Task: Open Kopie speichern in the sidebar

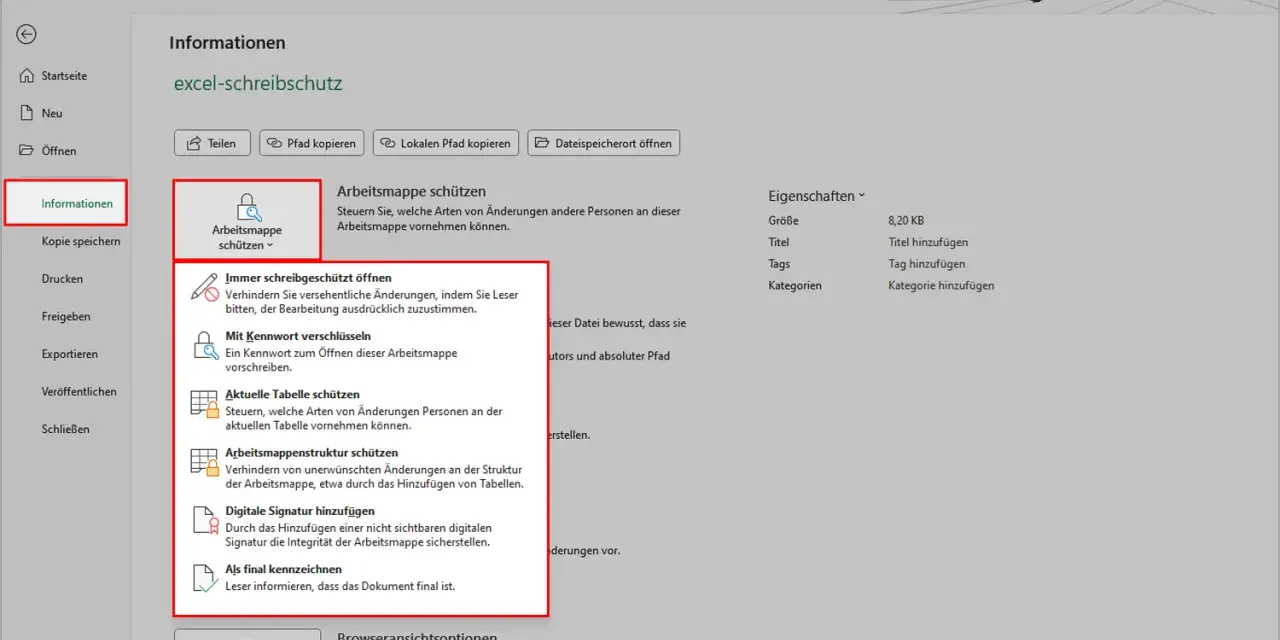Action: (x=81, y=241)
